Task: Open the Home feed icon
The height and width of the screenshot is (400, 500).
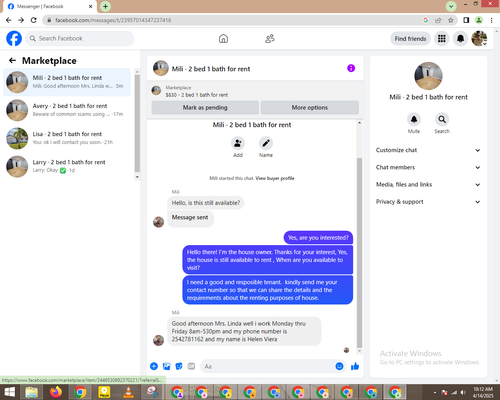Action: click(223, 39)
